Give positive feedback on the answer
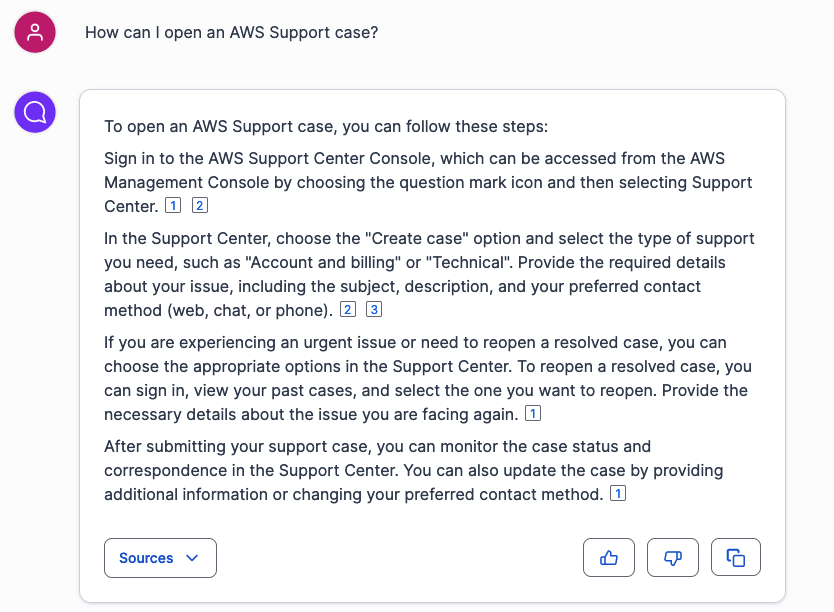This screenshot has width=834, height=612. 609,557
